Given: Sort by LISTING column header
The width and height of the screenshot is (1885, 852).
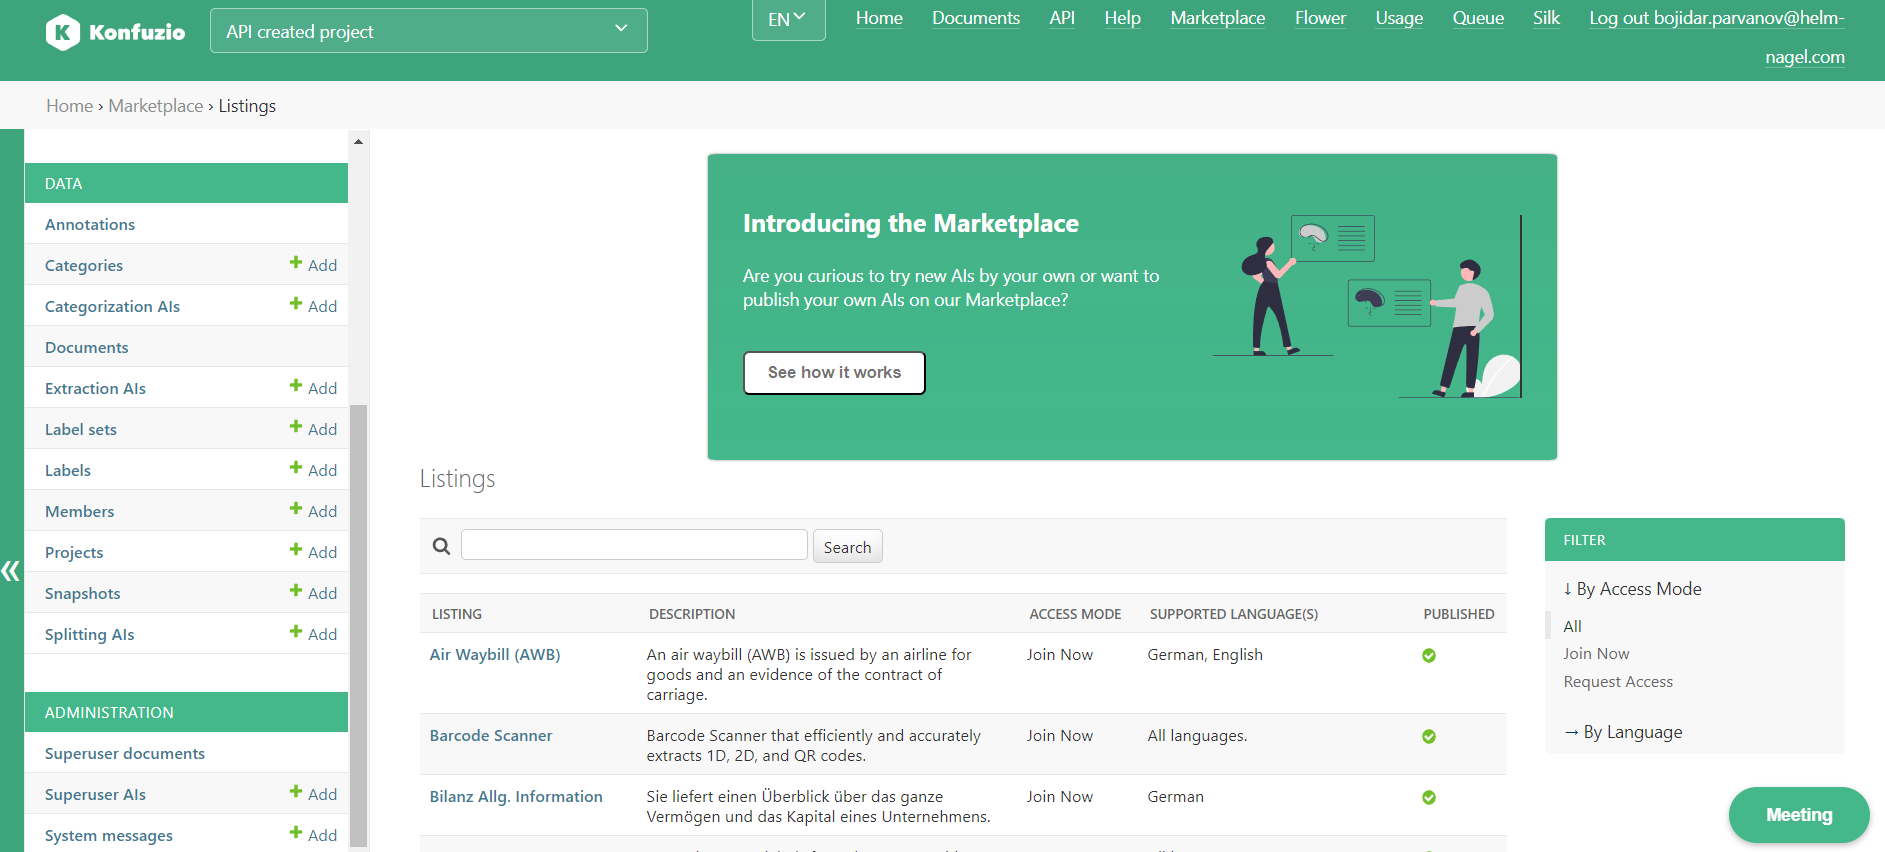Looking at the screenshot, I should tap(457, 614).
